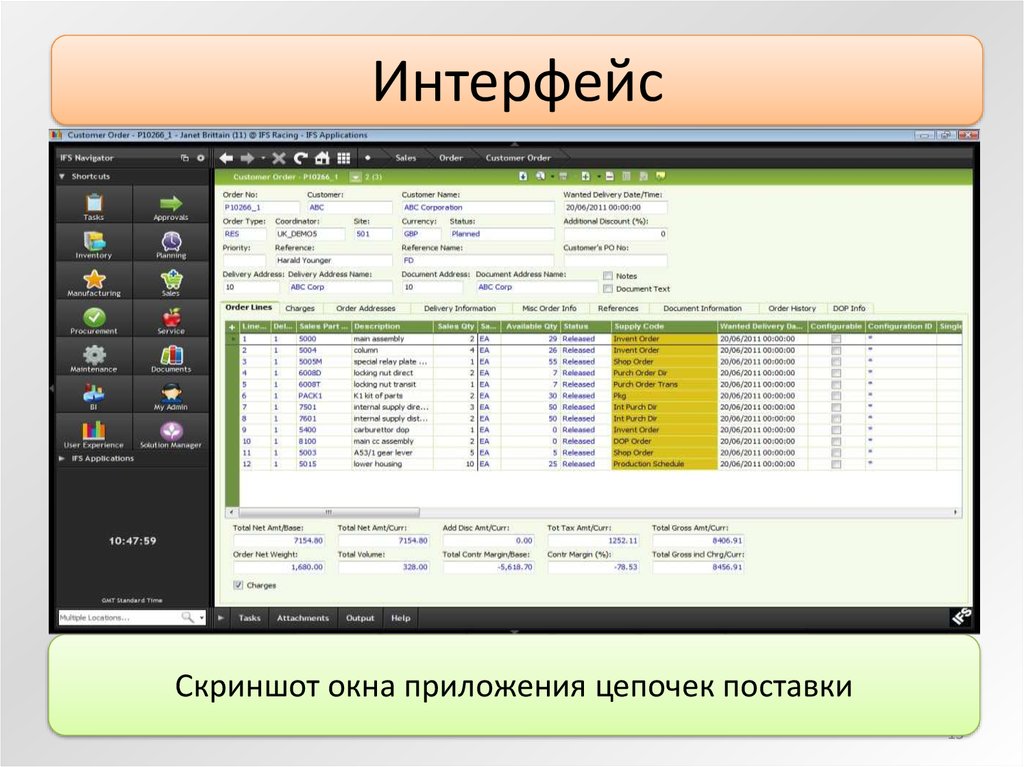
Task: Open the Delivery Information tab
Action: tap(459, 309)
